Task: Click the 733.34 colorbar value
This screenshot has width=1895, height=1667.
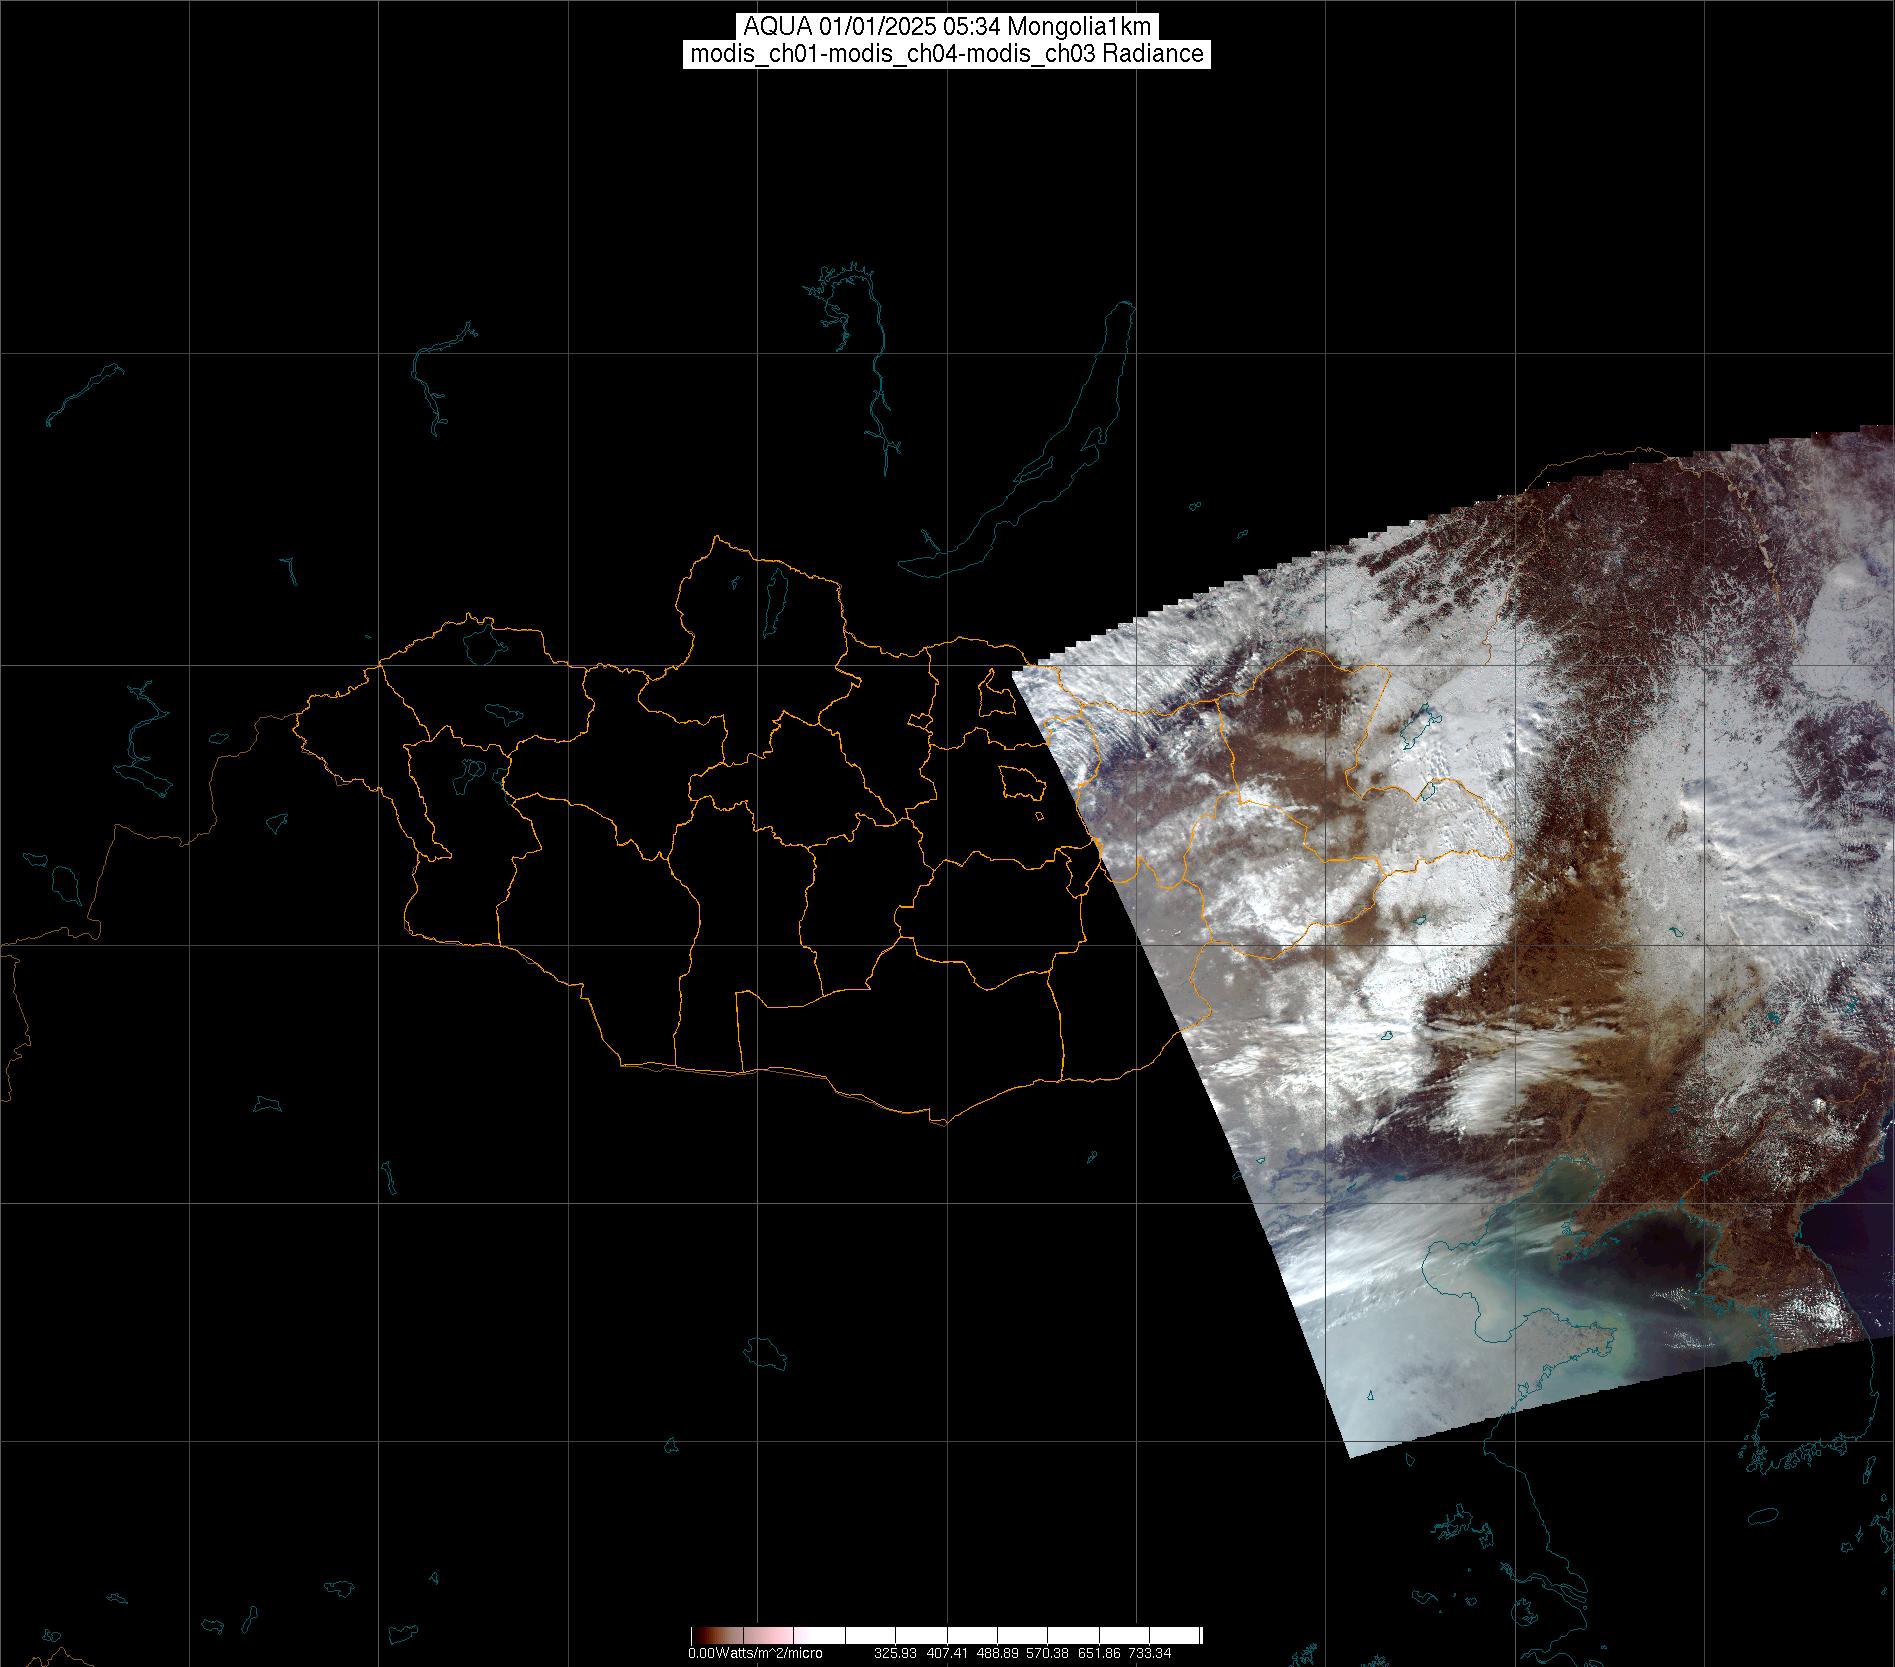Action: click(1149, 1653)
